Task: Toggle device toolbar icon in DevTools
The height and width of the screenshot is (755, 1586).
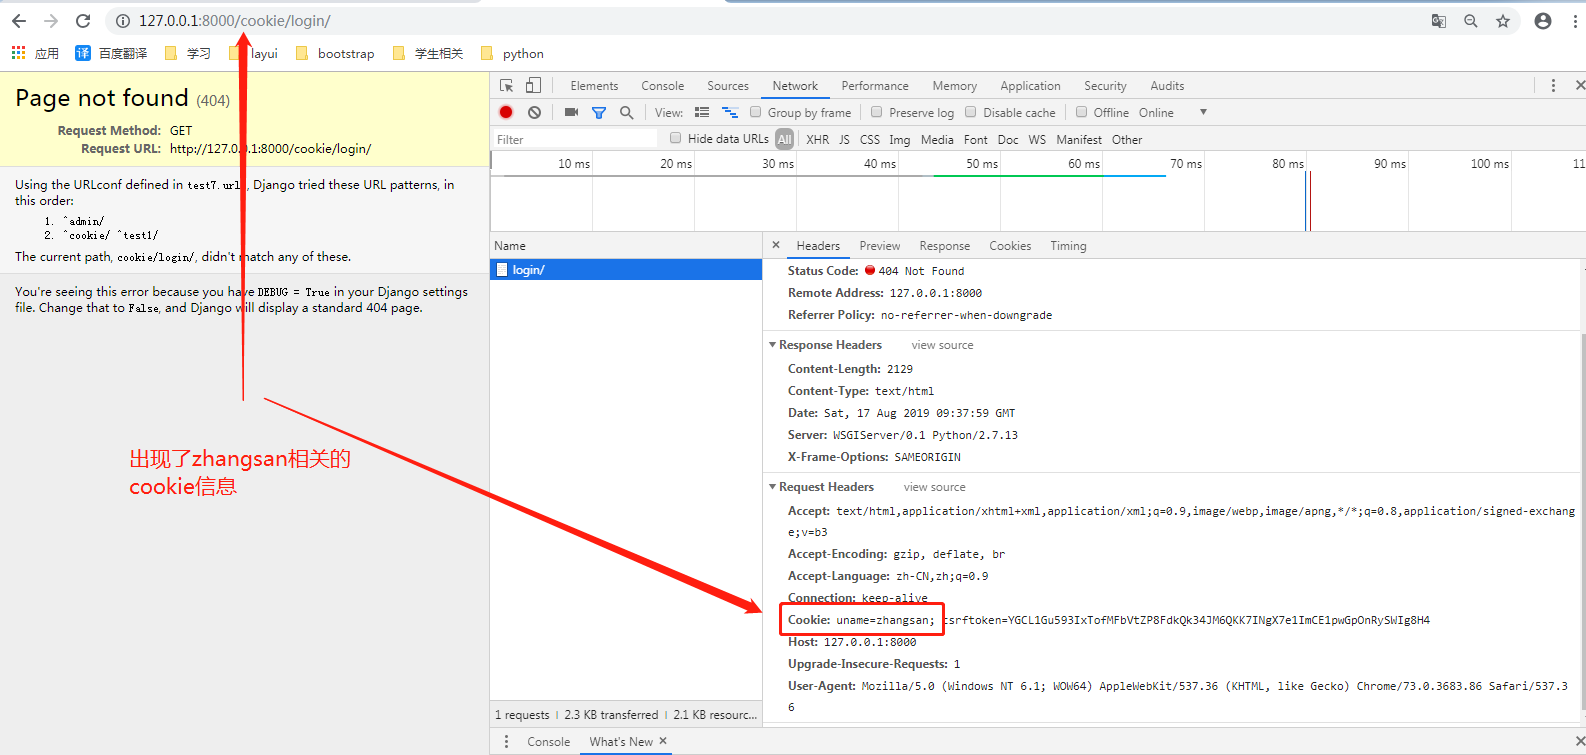Action: [533, 86]
